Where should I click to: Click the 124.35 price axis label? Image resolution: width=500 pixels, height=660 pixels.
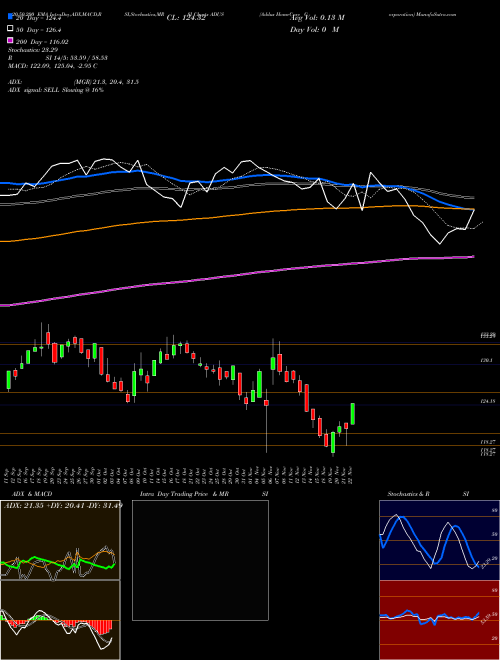click(x=487, y=402)
